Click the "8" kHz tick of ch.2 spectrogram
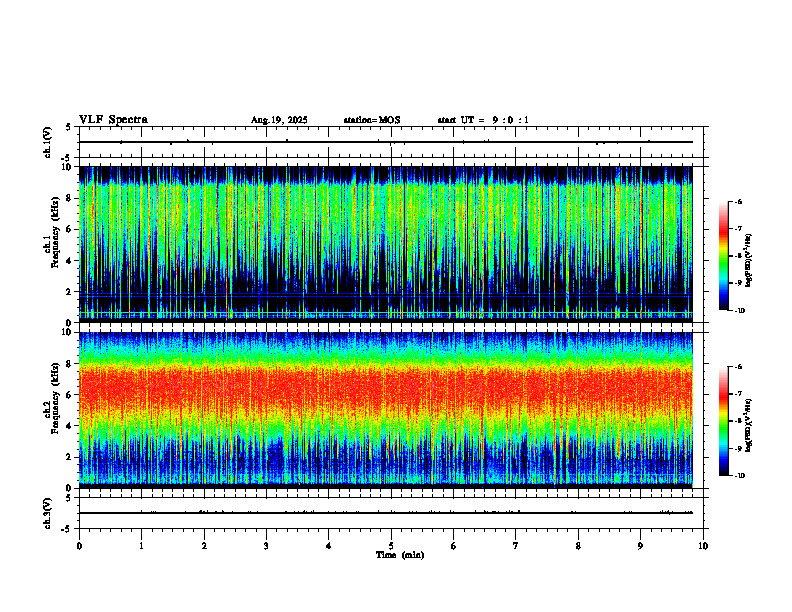 [70, 364]
